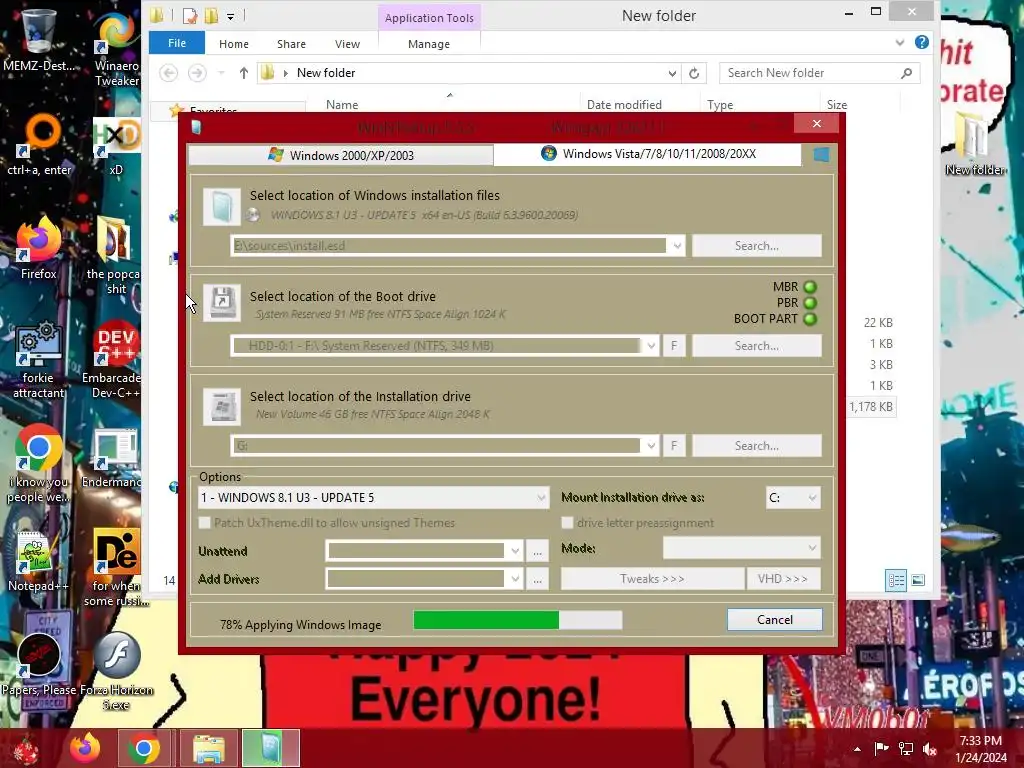Select the Papers, Please desktop icon
1024x768 pixels.
tap(39, 665)
